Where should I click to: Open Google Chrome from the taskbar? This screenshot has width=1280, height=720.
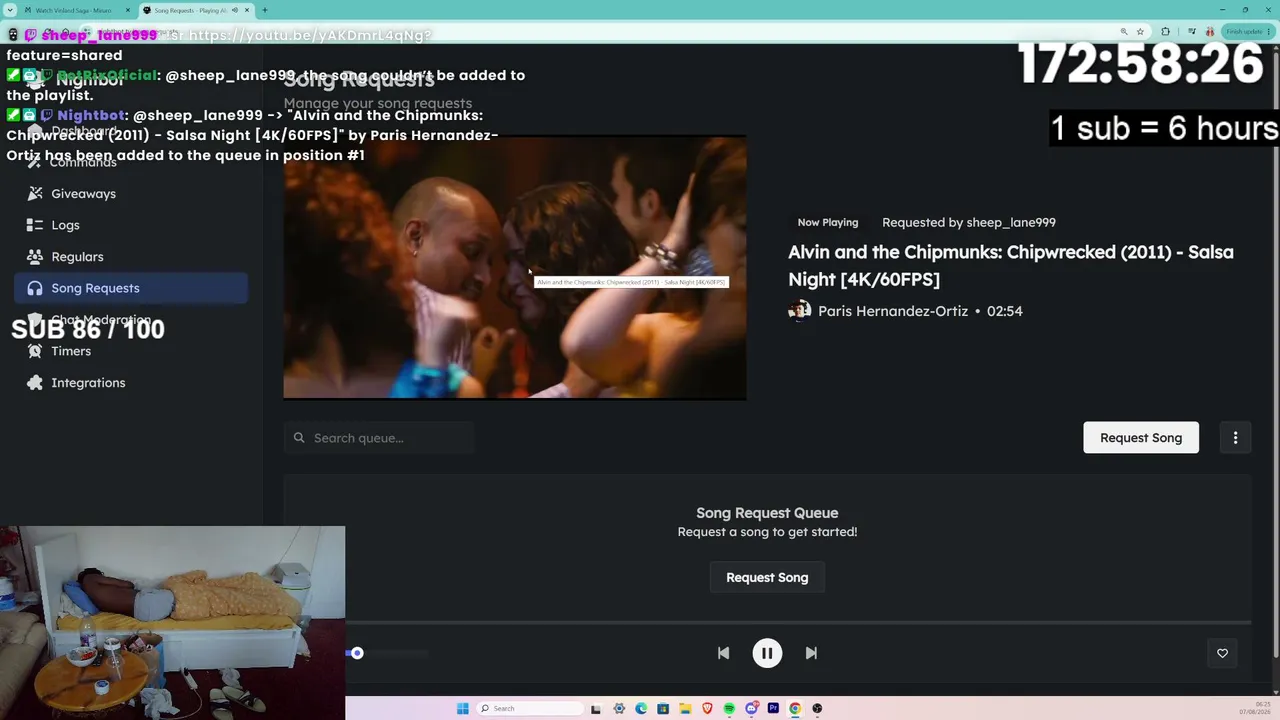tap(795, 709)
